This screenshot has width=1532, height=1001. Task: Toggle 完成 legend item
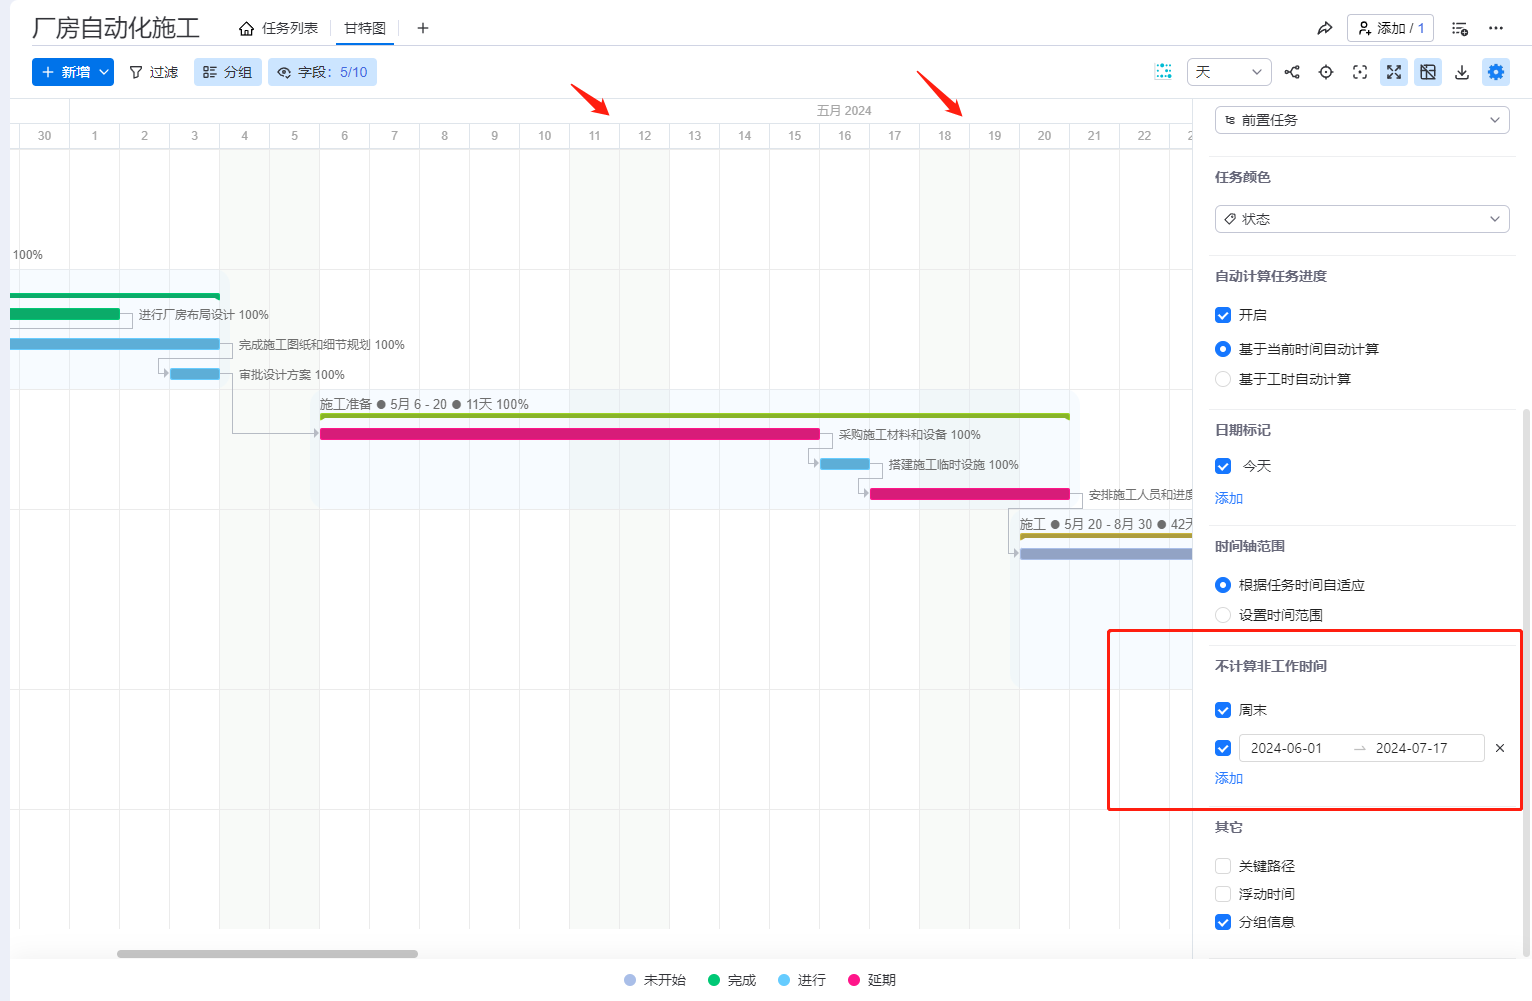pos(732,980)
